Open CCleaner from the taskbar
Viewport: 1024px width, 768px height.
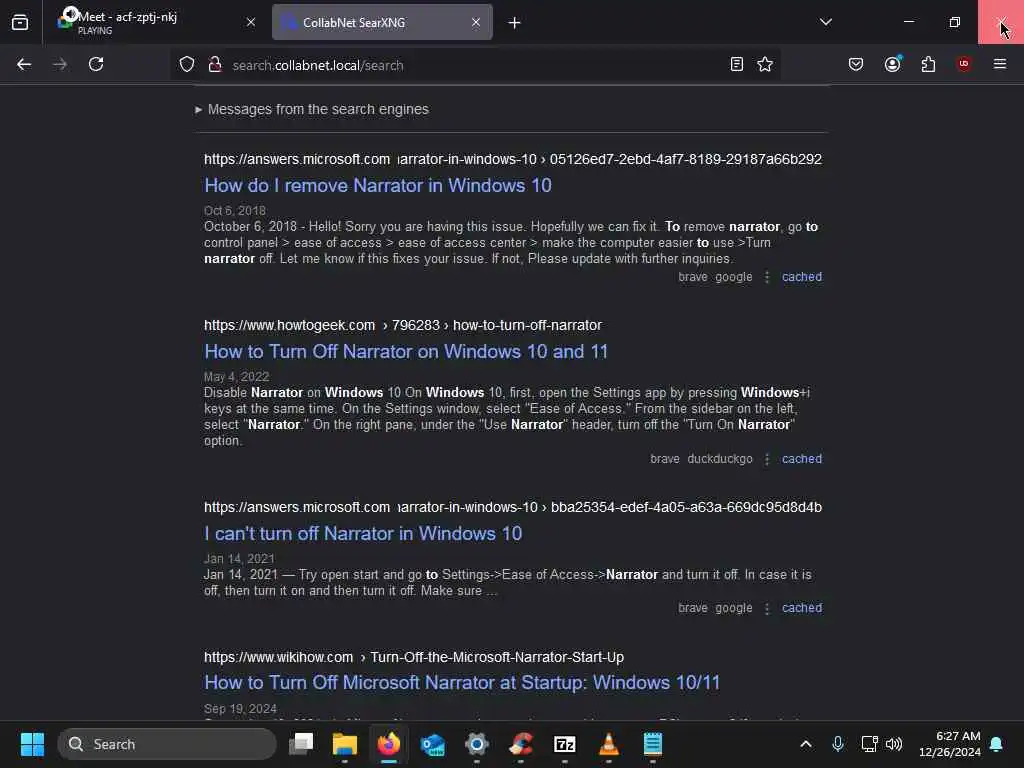pos(521,744)
